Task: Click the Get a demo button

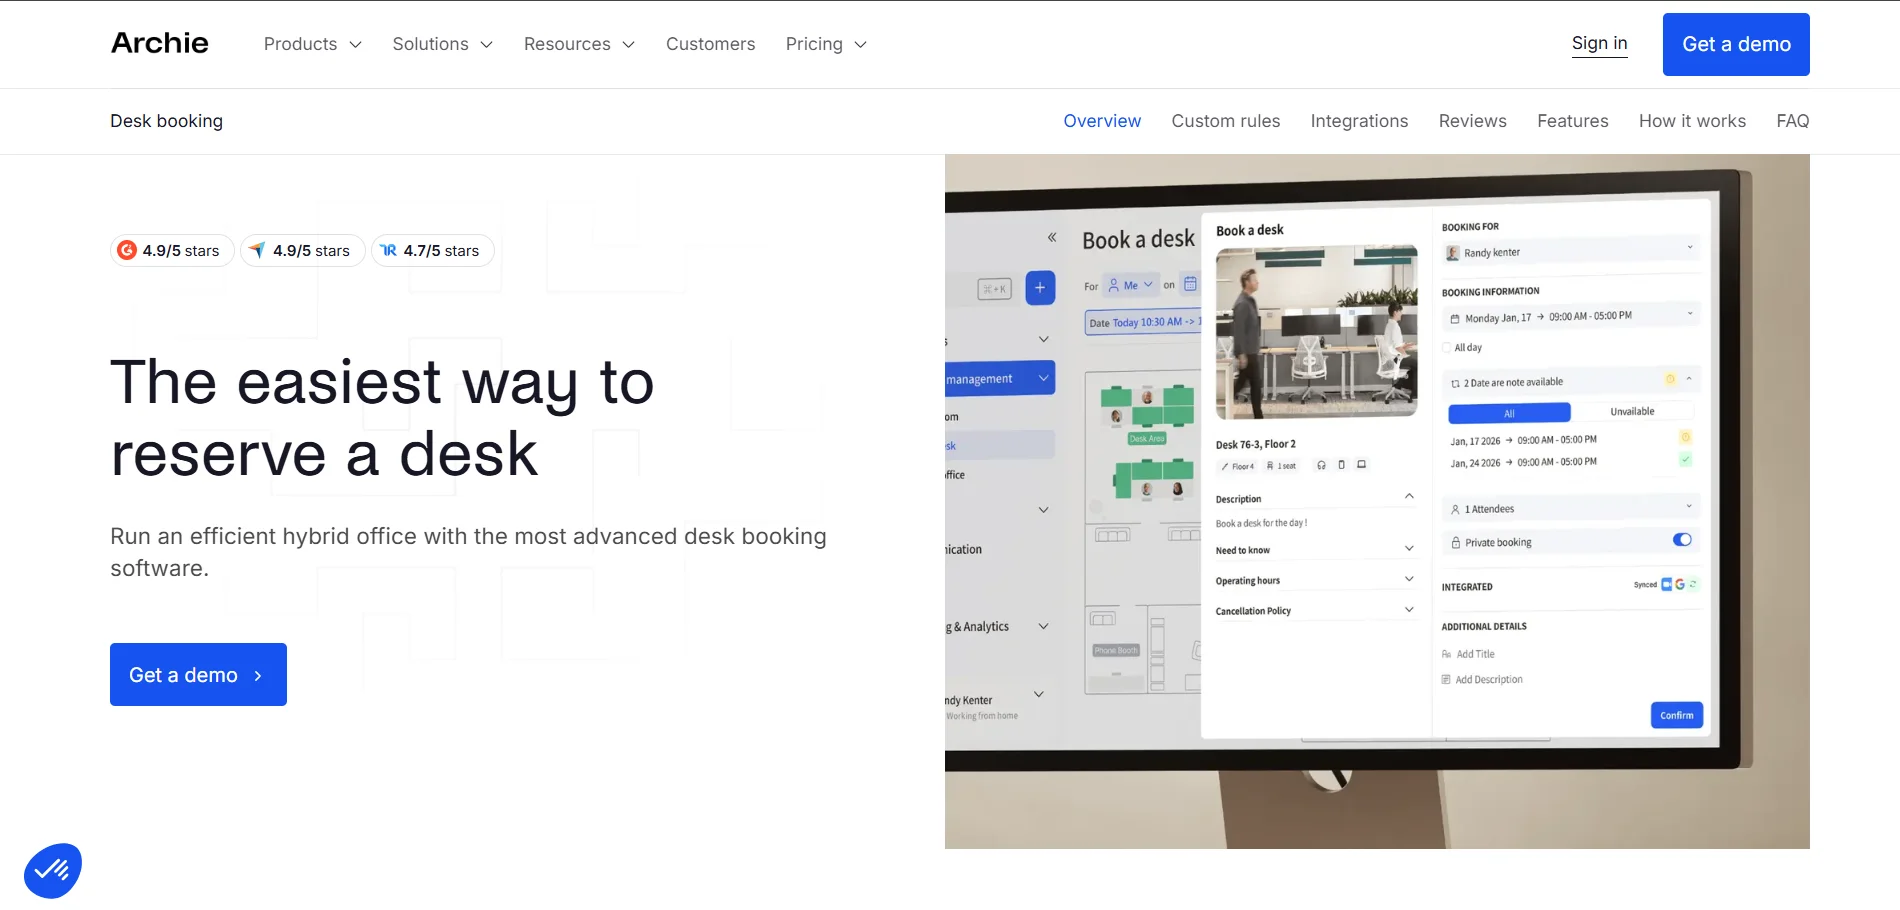Action: (1735, 44)
